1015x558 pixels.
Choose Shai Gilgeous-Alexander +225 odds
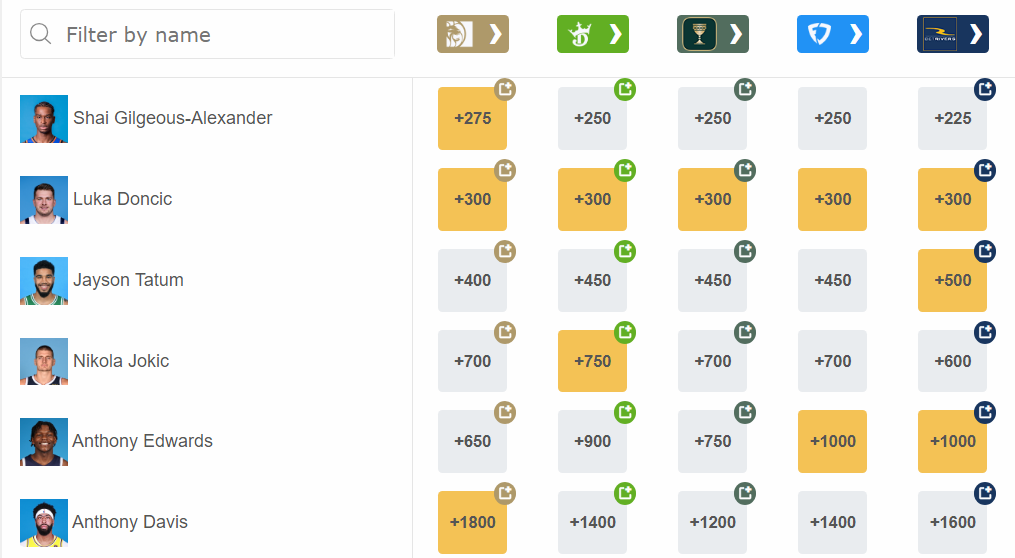click(x=952, y=118)
